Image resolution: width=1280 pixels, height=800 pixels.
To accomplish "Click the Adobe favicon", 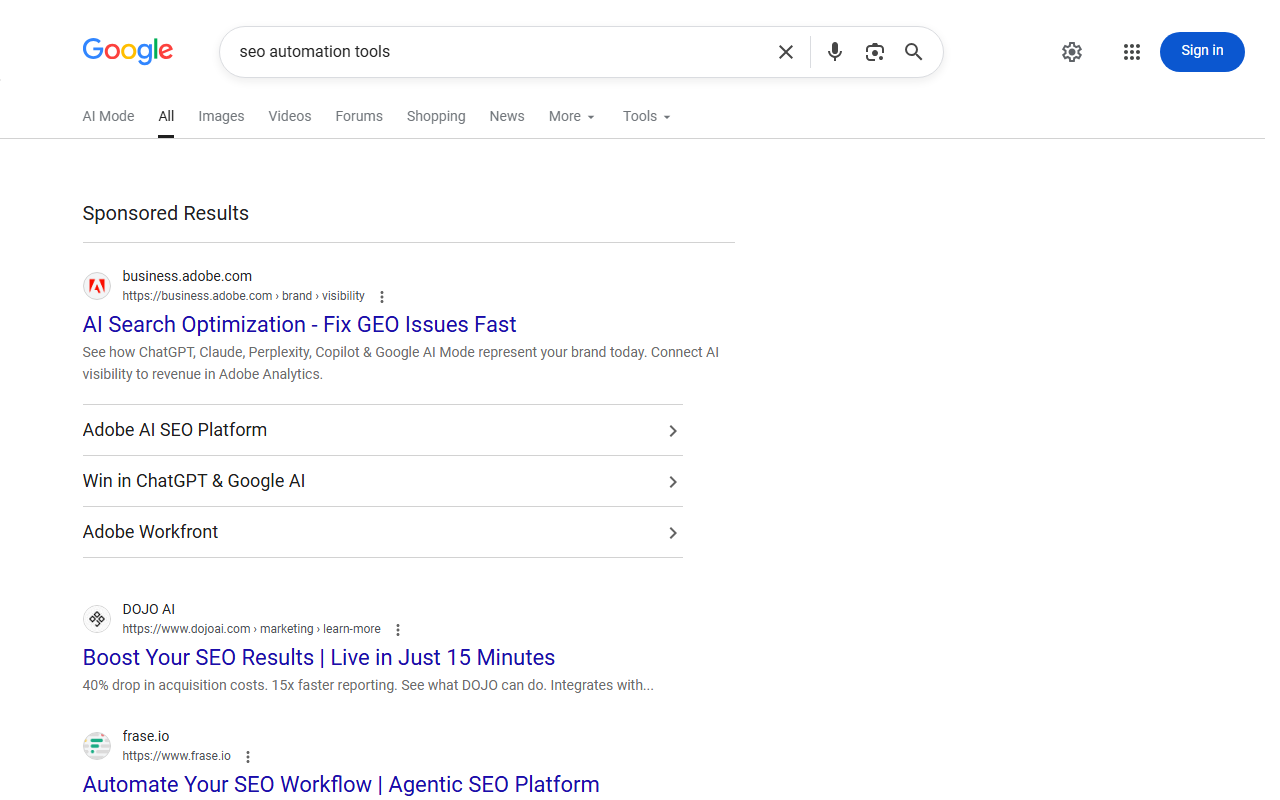I will click(97, 286).
